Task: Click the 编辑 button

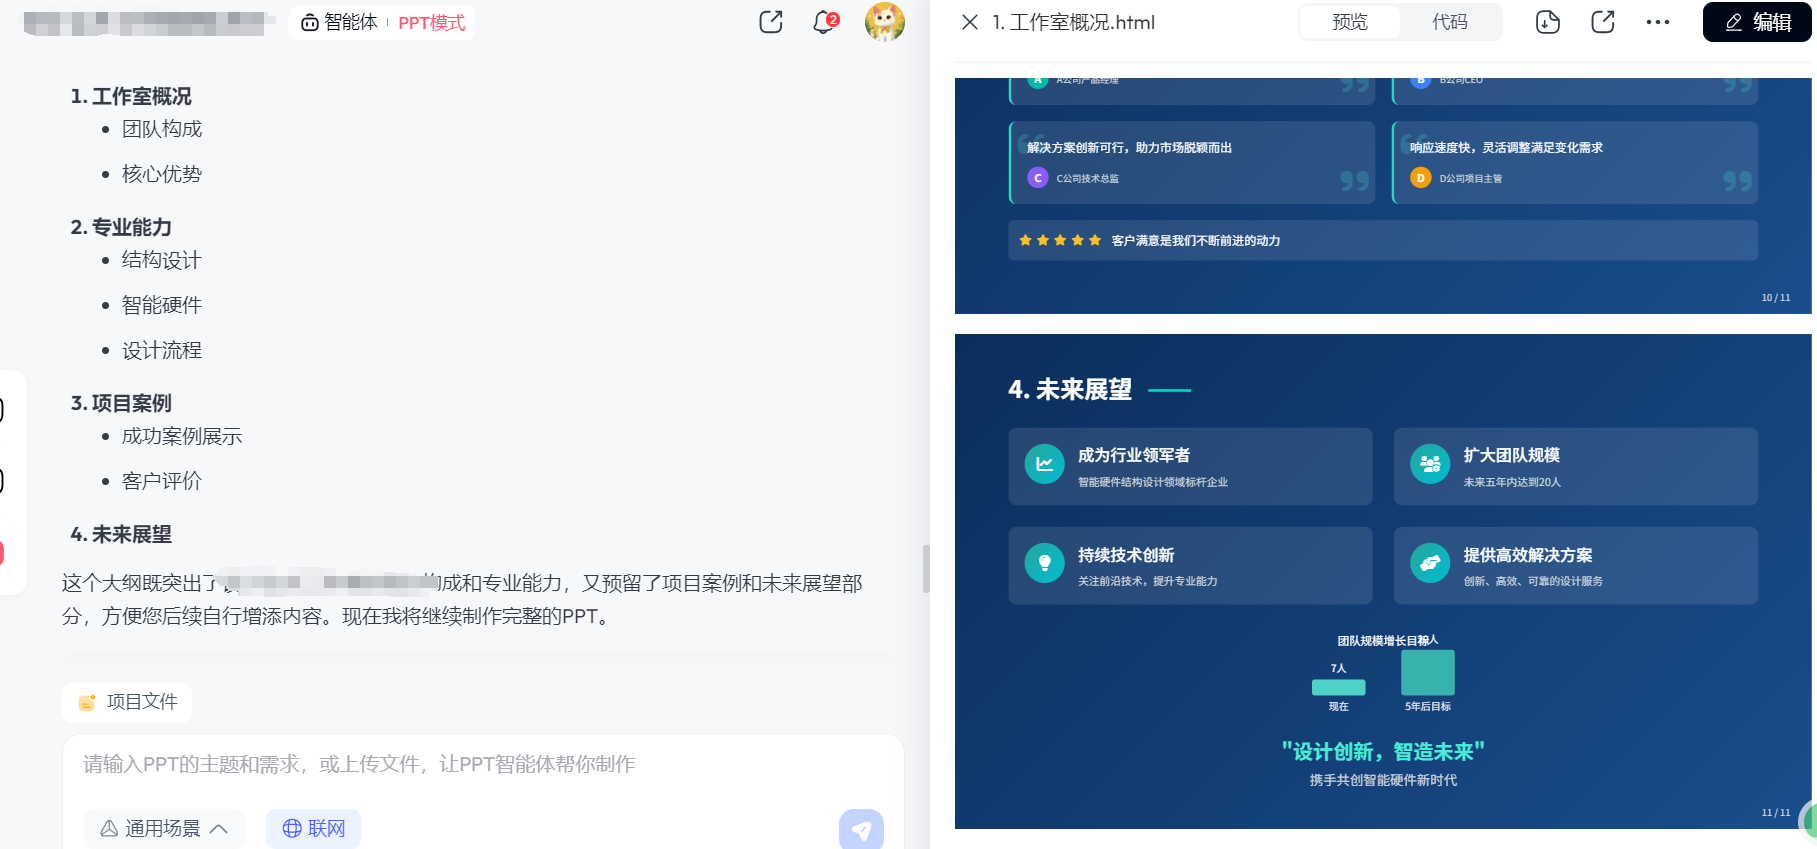Action: tap(1757, 22)
